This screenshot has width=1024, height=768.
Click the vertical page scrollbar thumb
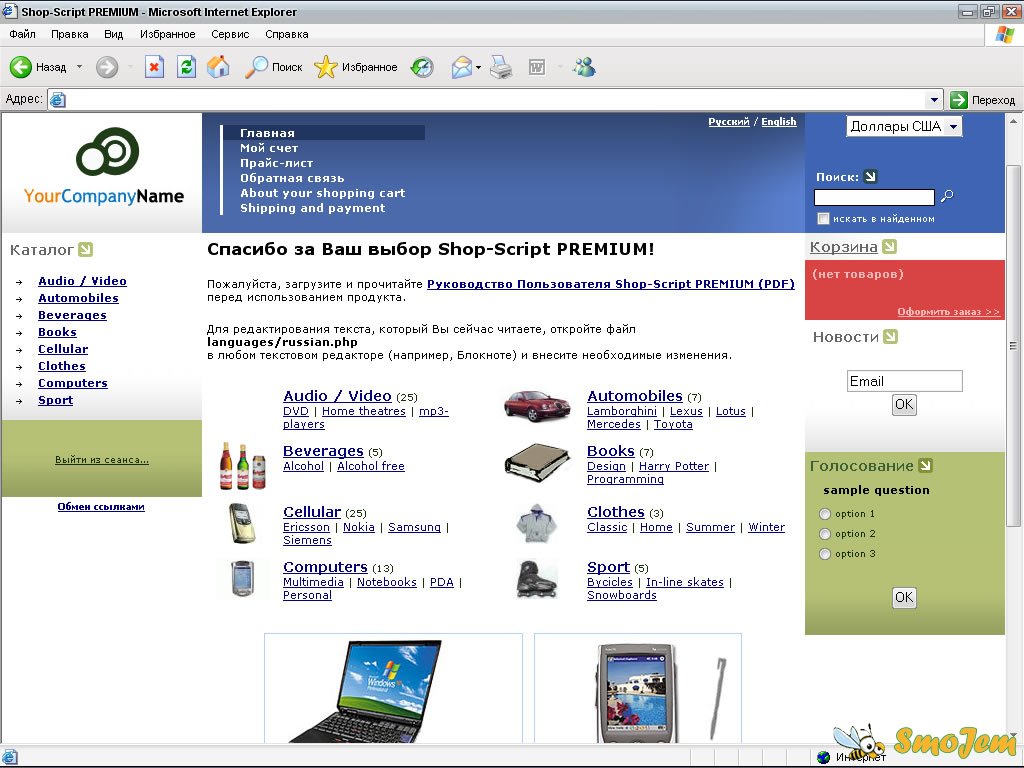point(1013,345)
